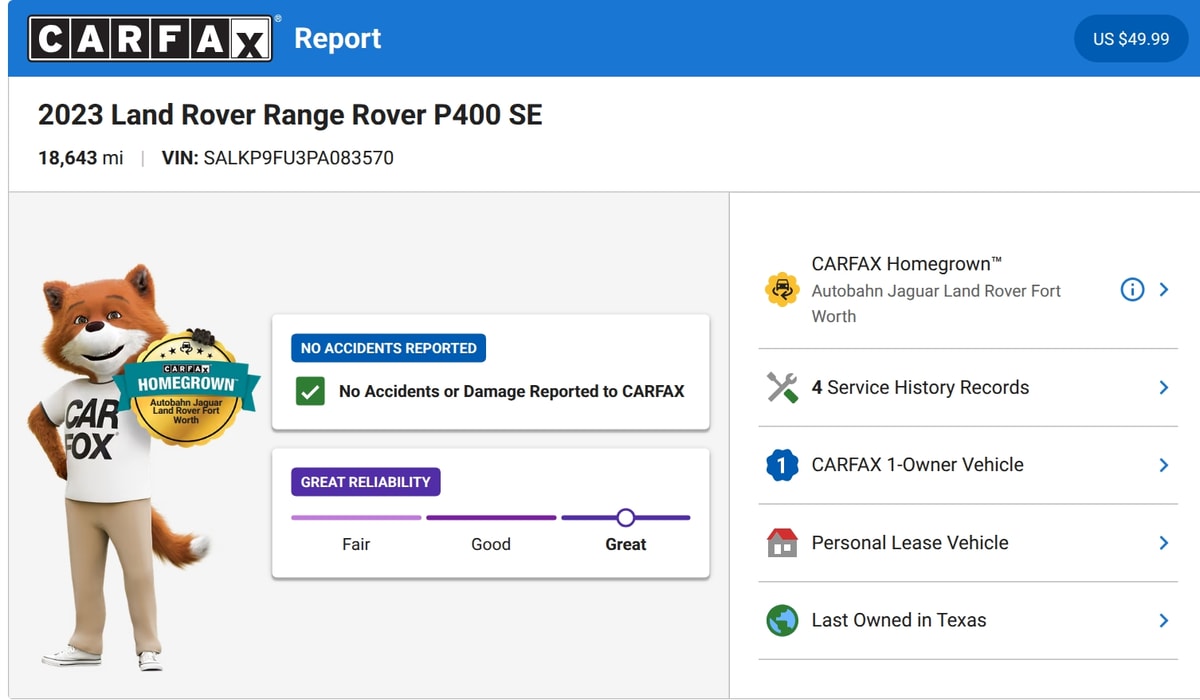The image size is (1200, 700).
Task: Expand the CARFAX Homegrown row chevron
Action: pos(1164,290)
